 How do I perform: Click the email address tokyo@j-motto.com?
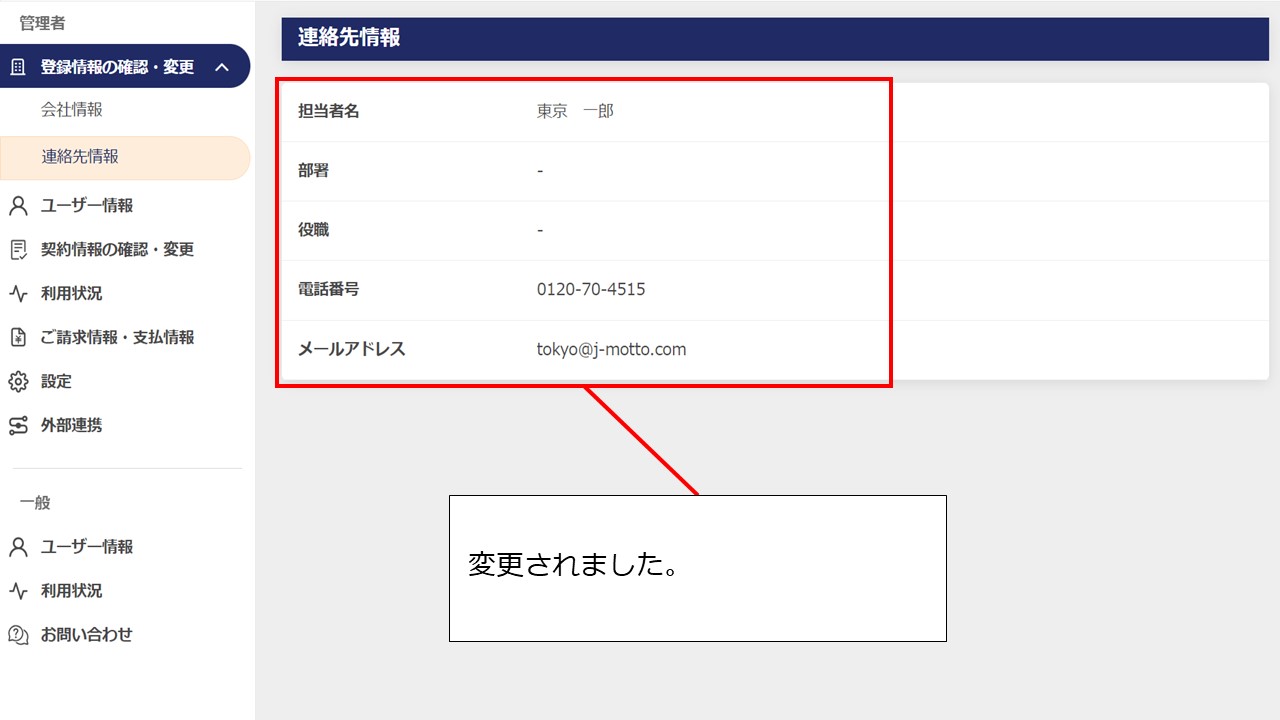610,349
